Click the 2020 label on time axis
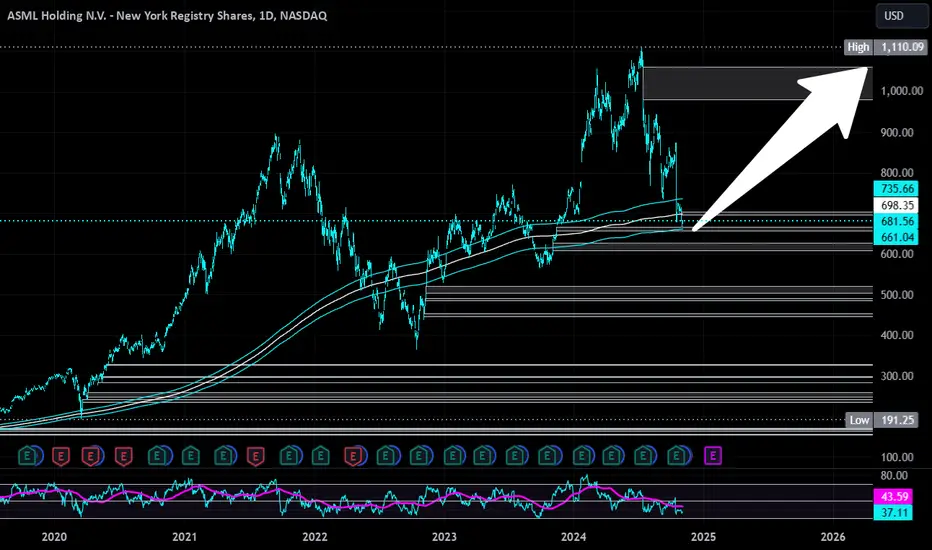Viewport: 932px width, 550px height. (54, 537)
